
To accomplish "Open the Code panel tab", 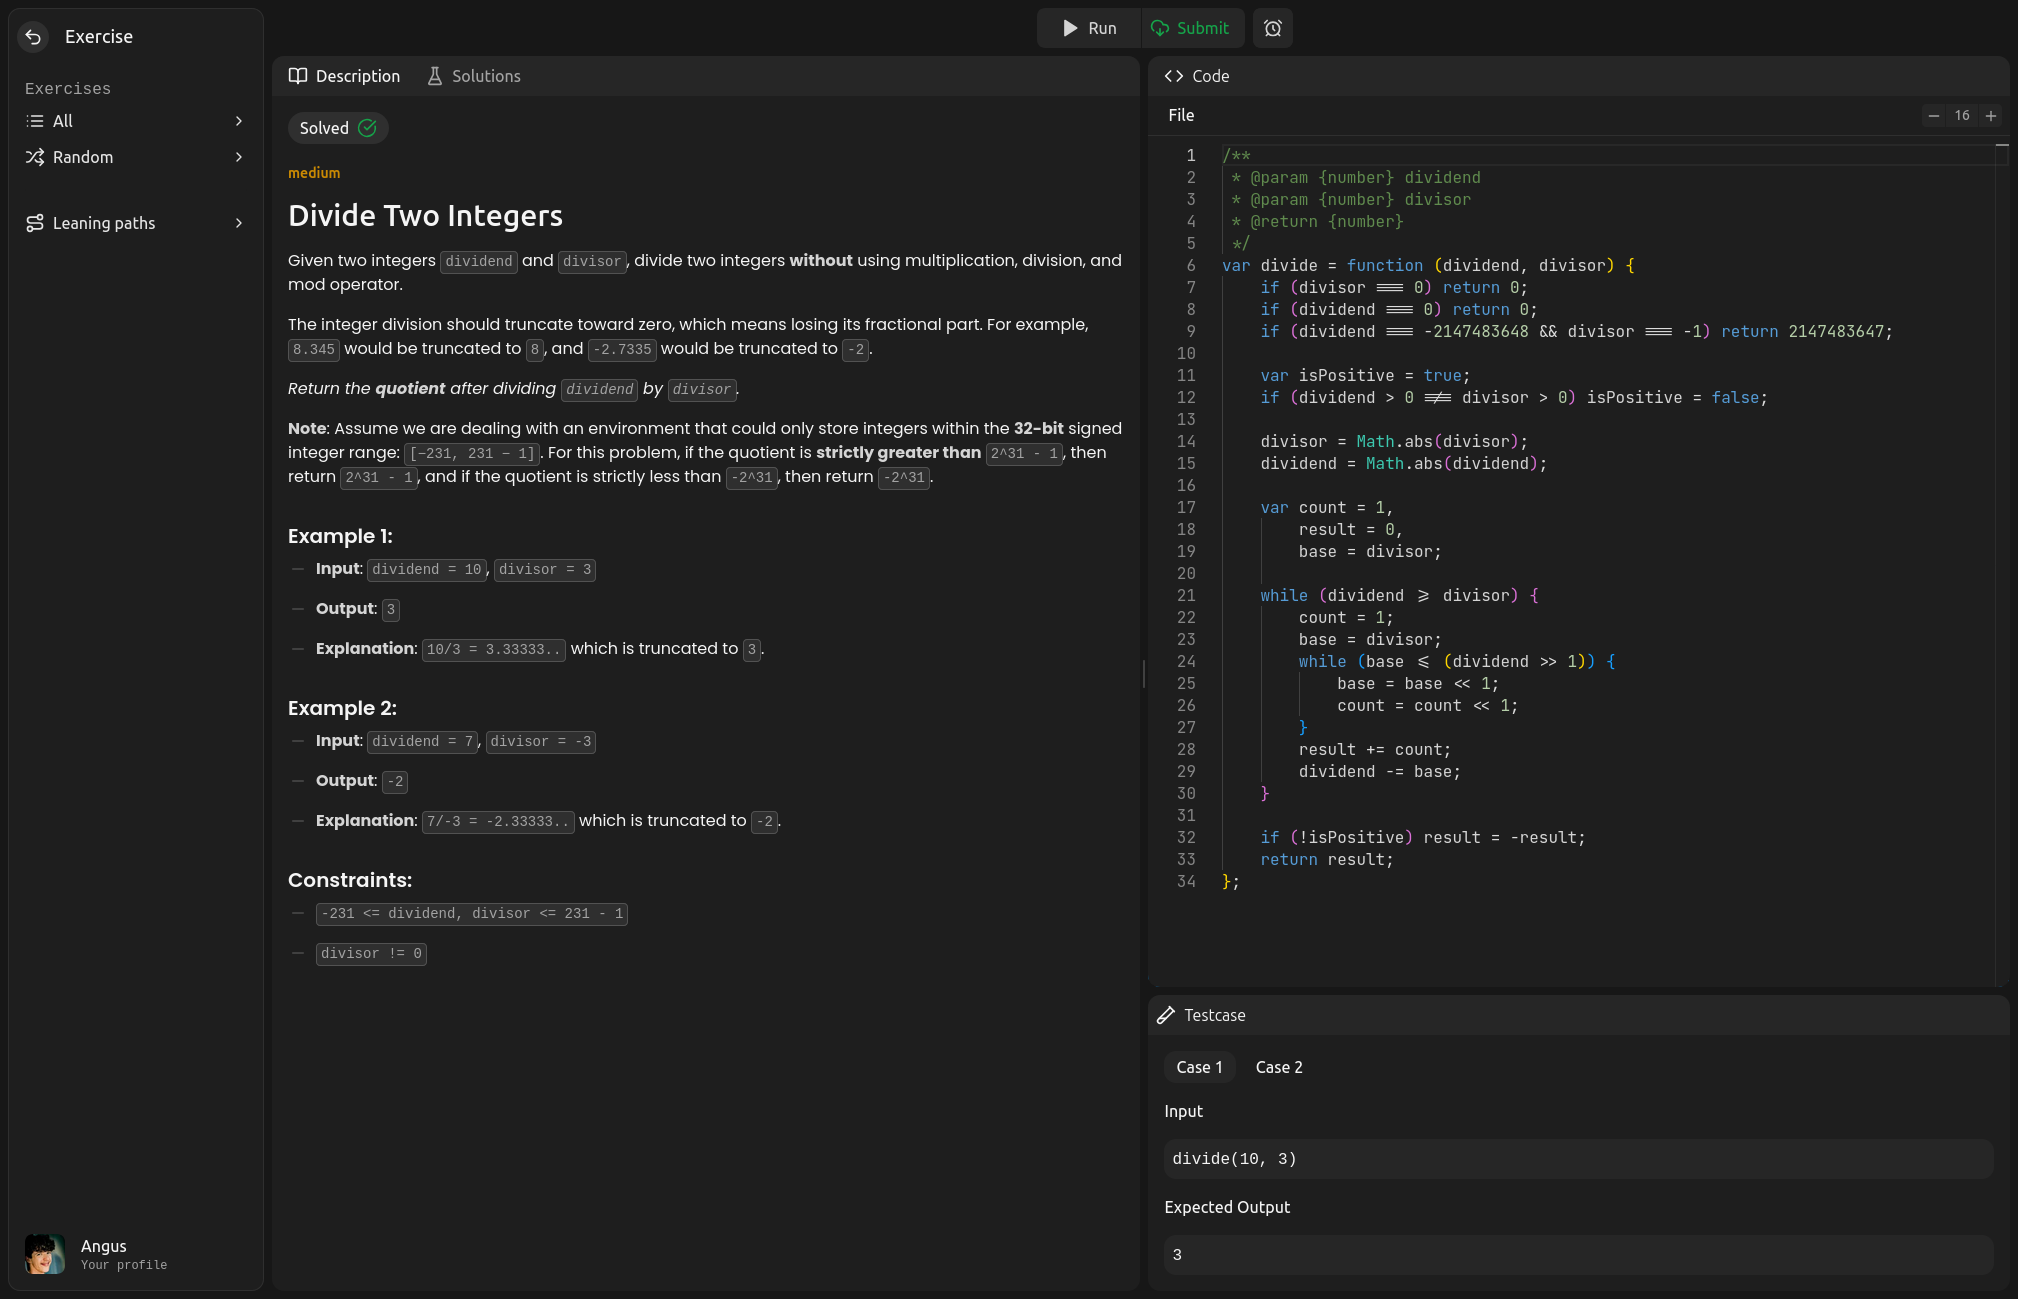I will click(x=1197, y=76).
